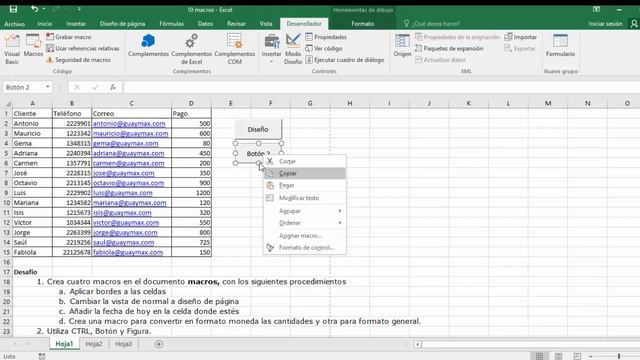The image size is (640, 360).
Task: Open fabiola@guaymax.com link
Action: pyautogui.click(x=128, y=252)
